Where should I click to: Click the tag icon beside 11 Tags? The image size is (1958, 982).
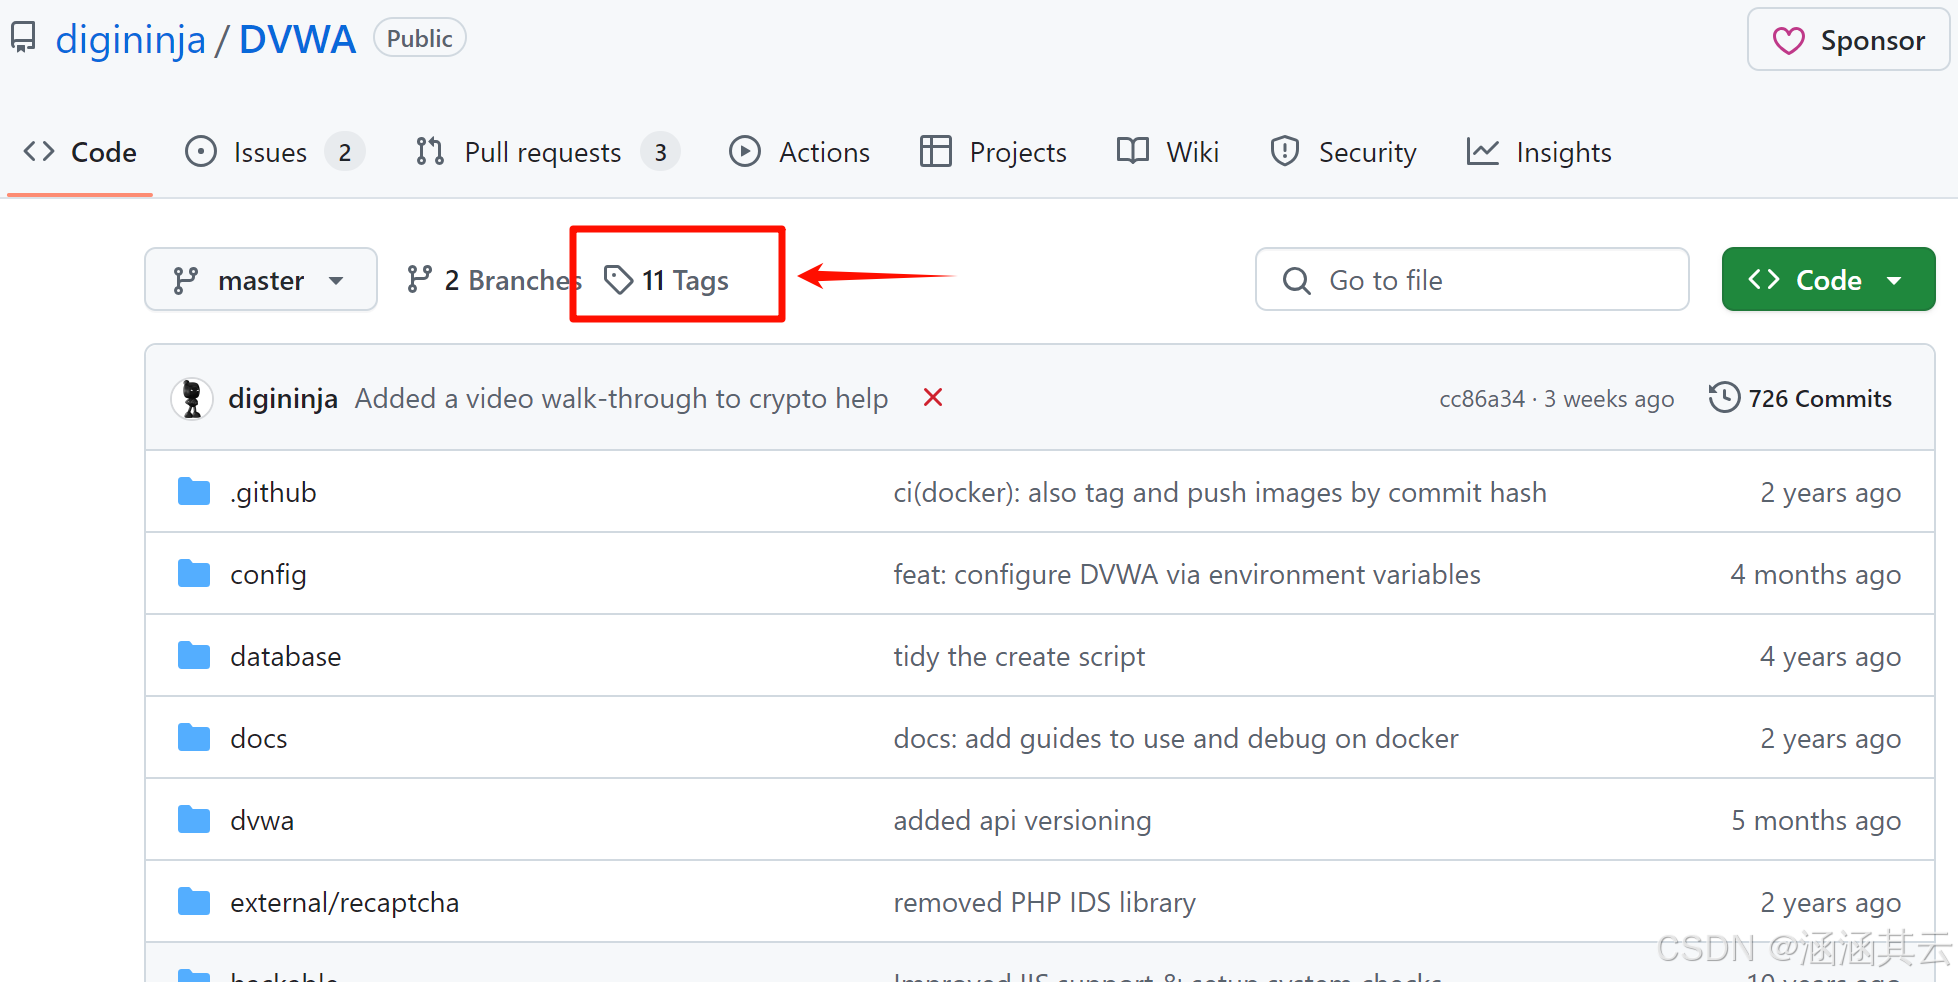619,280
